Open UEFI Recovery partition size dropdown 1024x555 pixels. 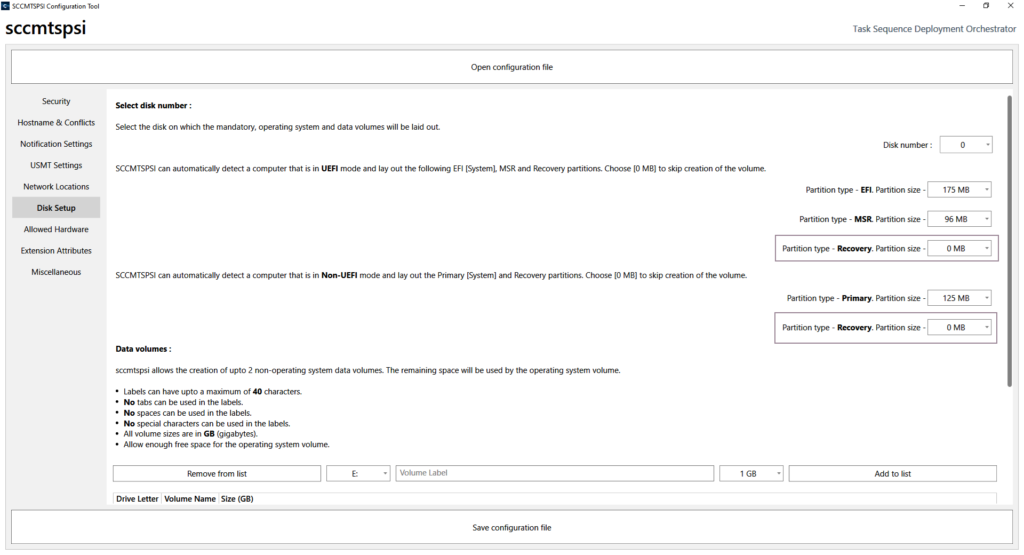(959, 248)
